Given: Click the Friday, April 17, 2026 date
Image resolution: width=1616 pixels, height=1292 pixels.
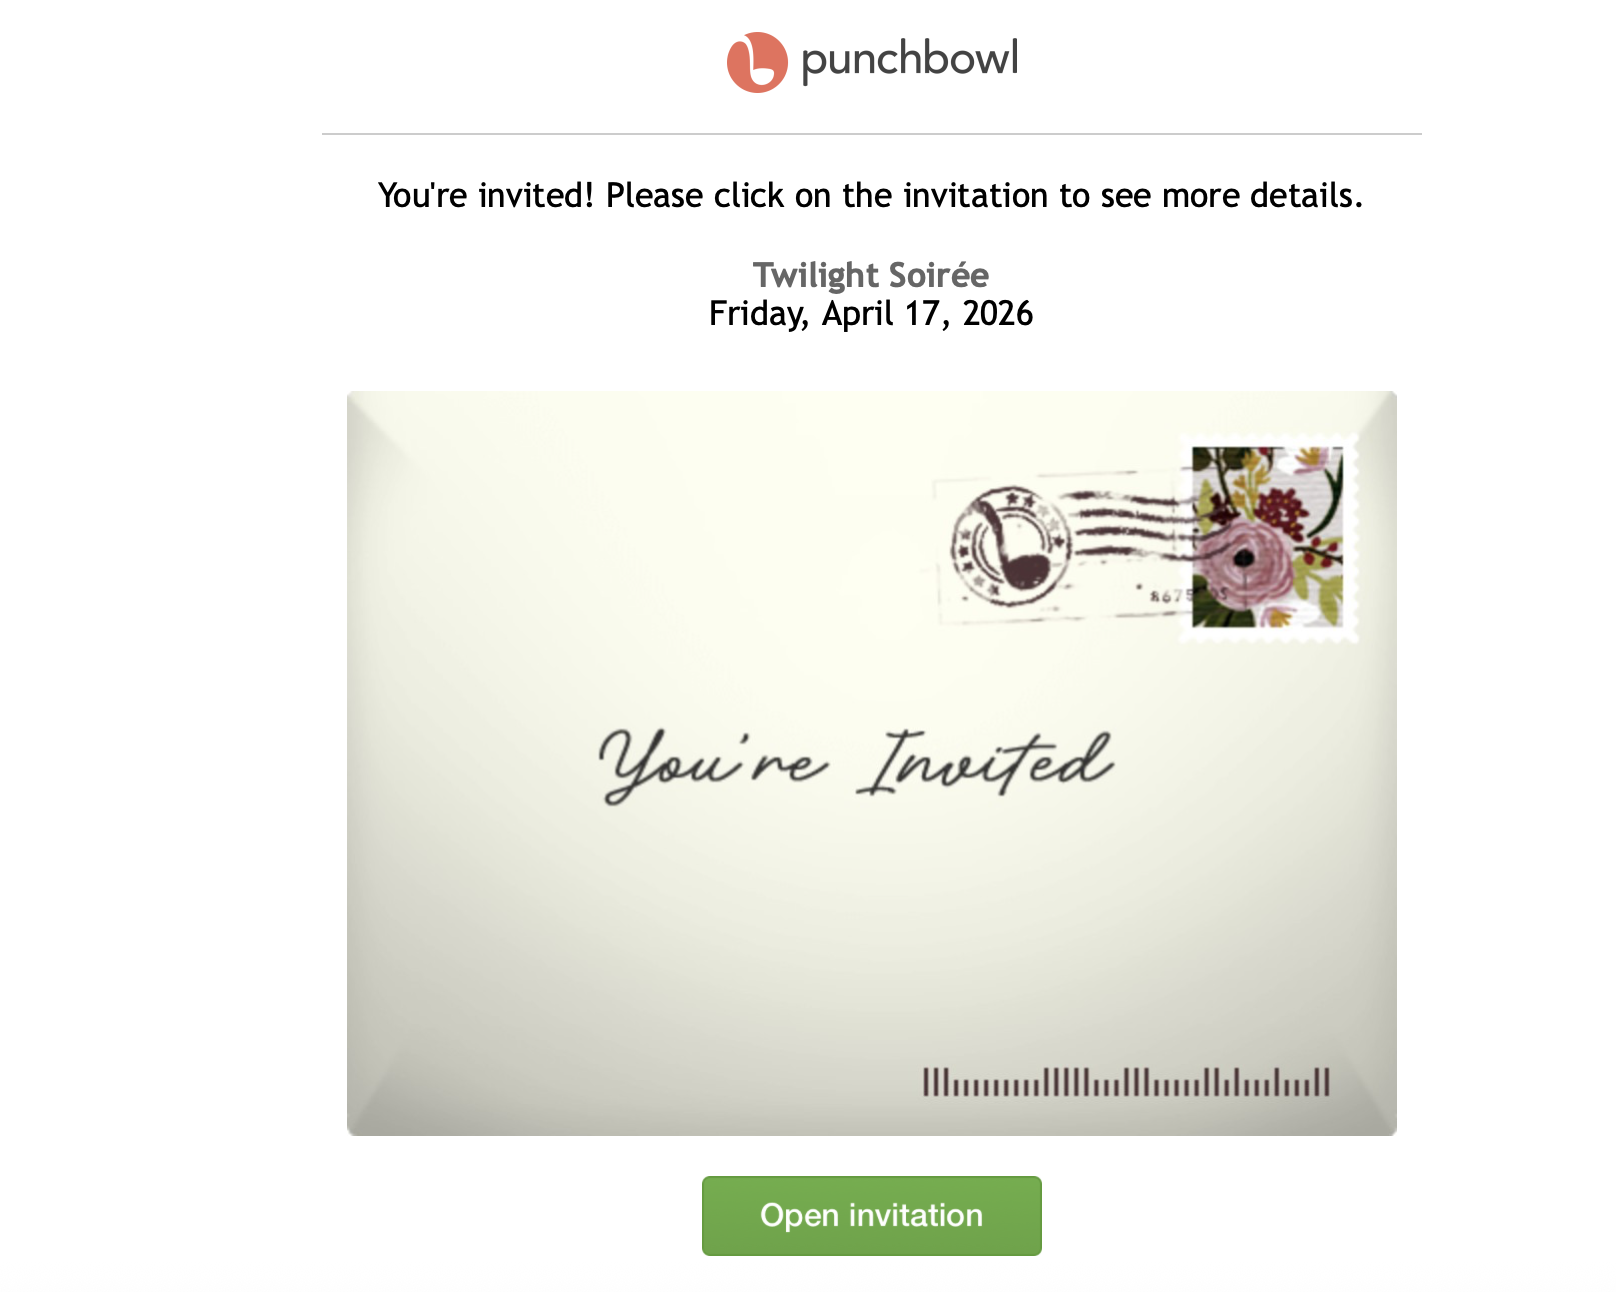Looking at the screenshot, I should point(870,314).
